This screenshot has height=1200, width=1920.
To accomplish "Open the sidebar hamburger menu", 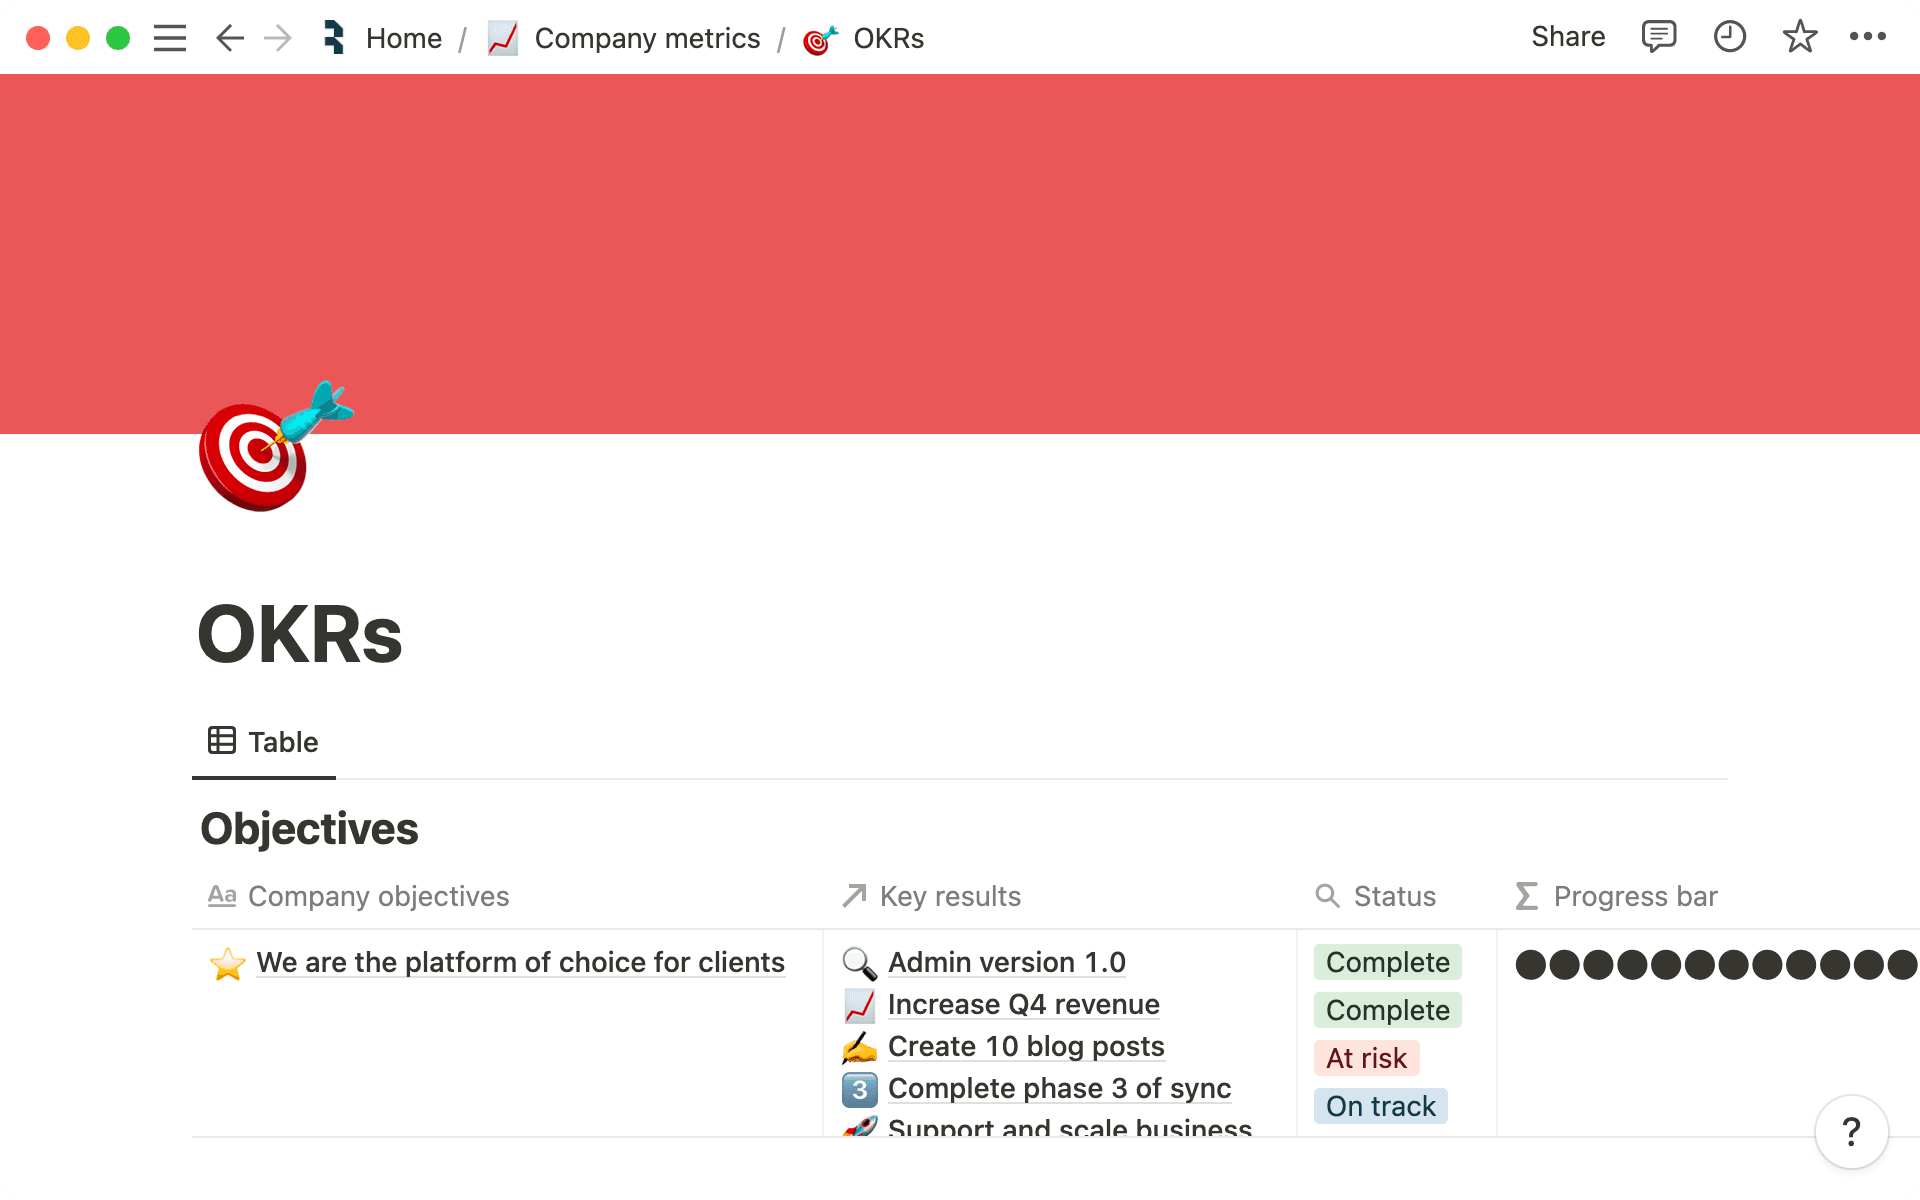I will pos(170,38).
